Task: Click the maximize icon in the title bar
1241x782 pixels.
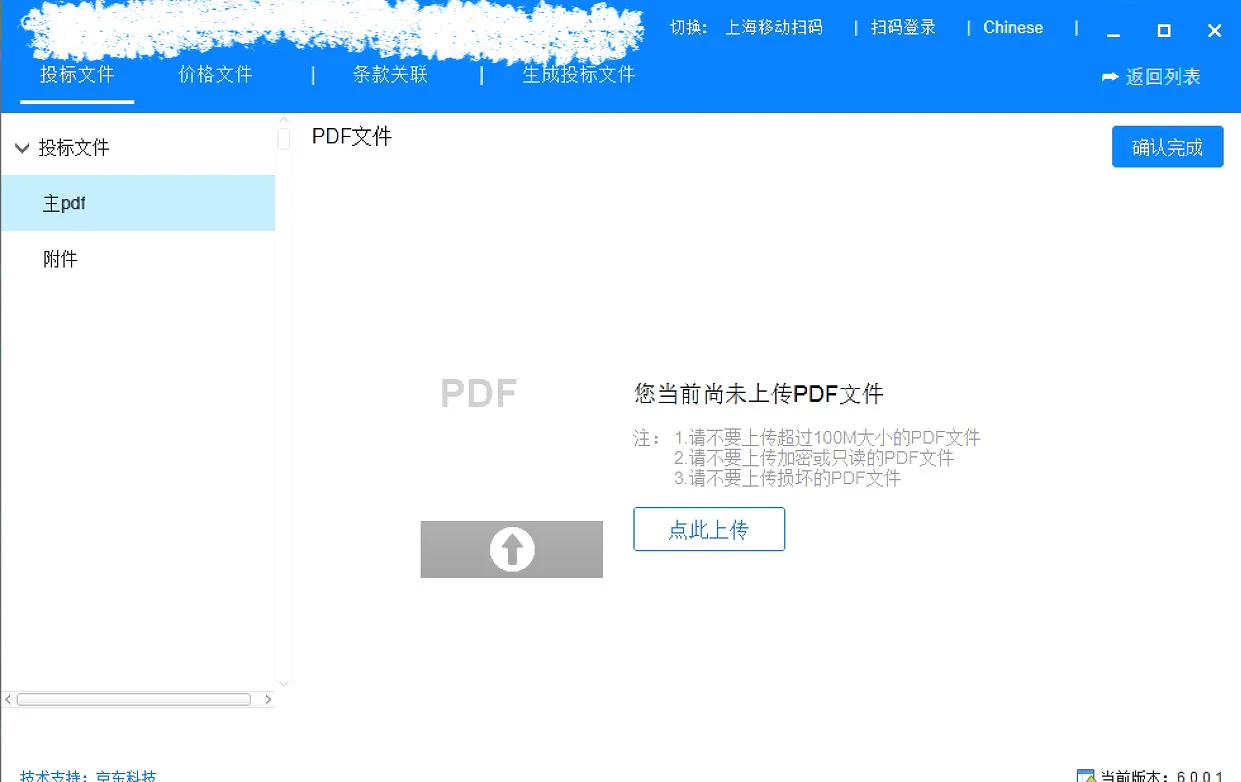Action: (x=1163, y=32)
